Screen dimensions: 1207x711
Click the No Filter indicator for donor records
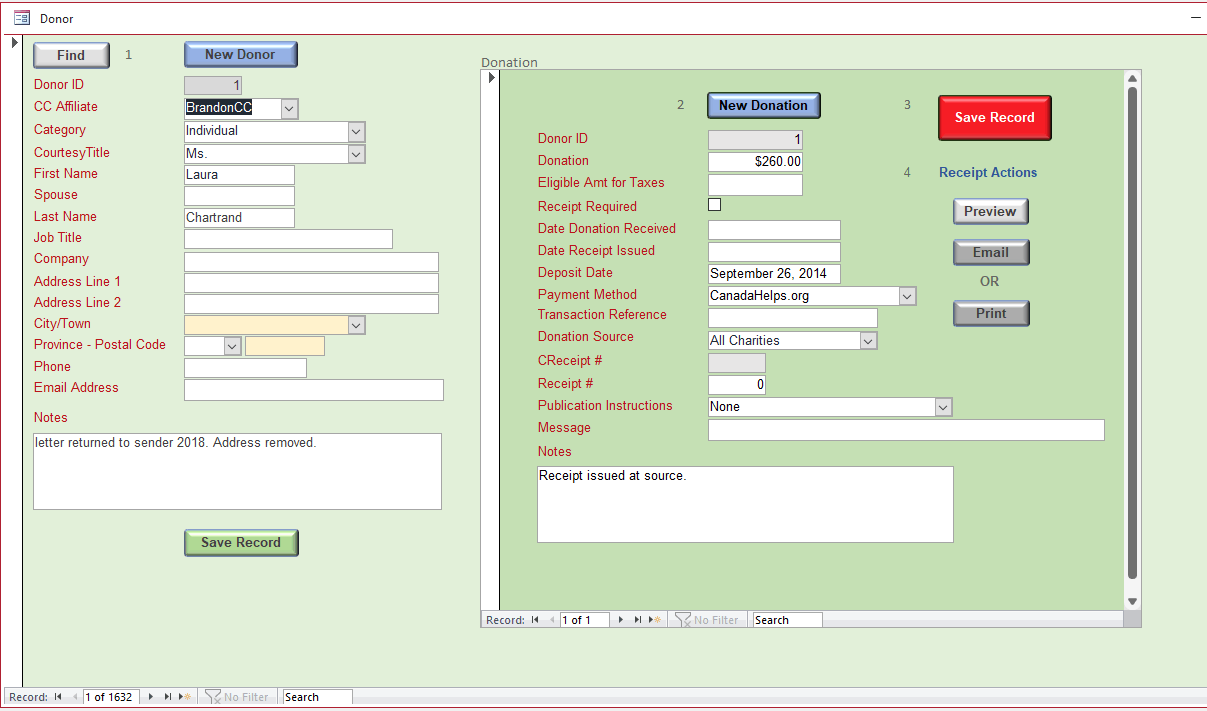(236, 697)
